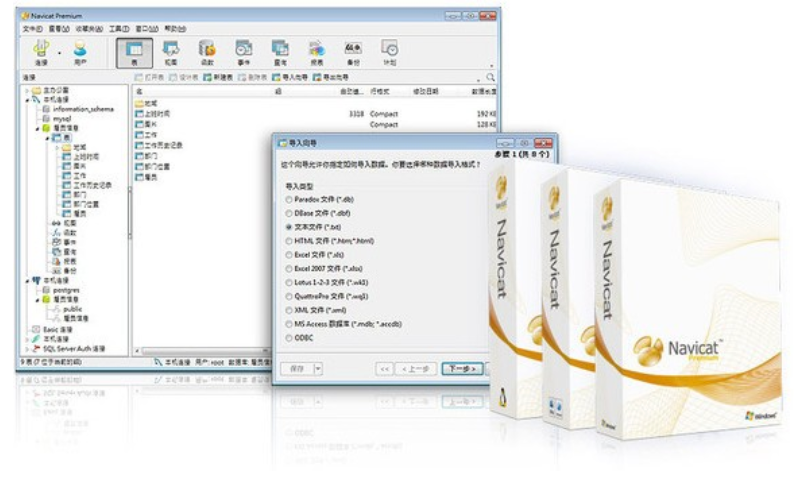The height and width of the screenshot is (487, 795).
Task: Click Open Table in the object toolbar
Action: [x=149, y=78]
